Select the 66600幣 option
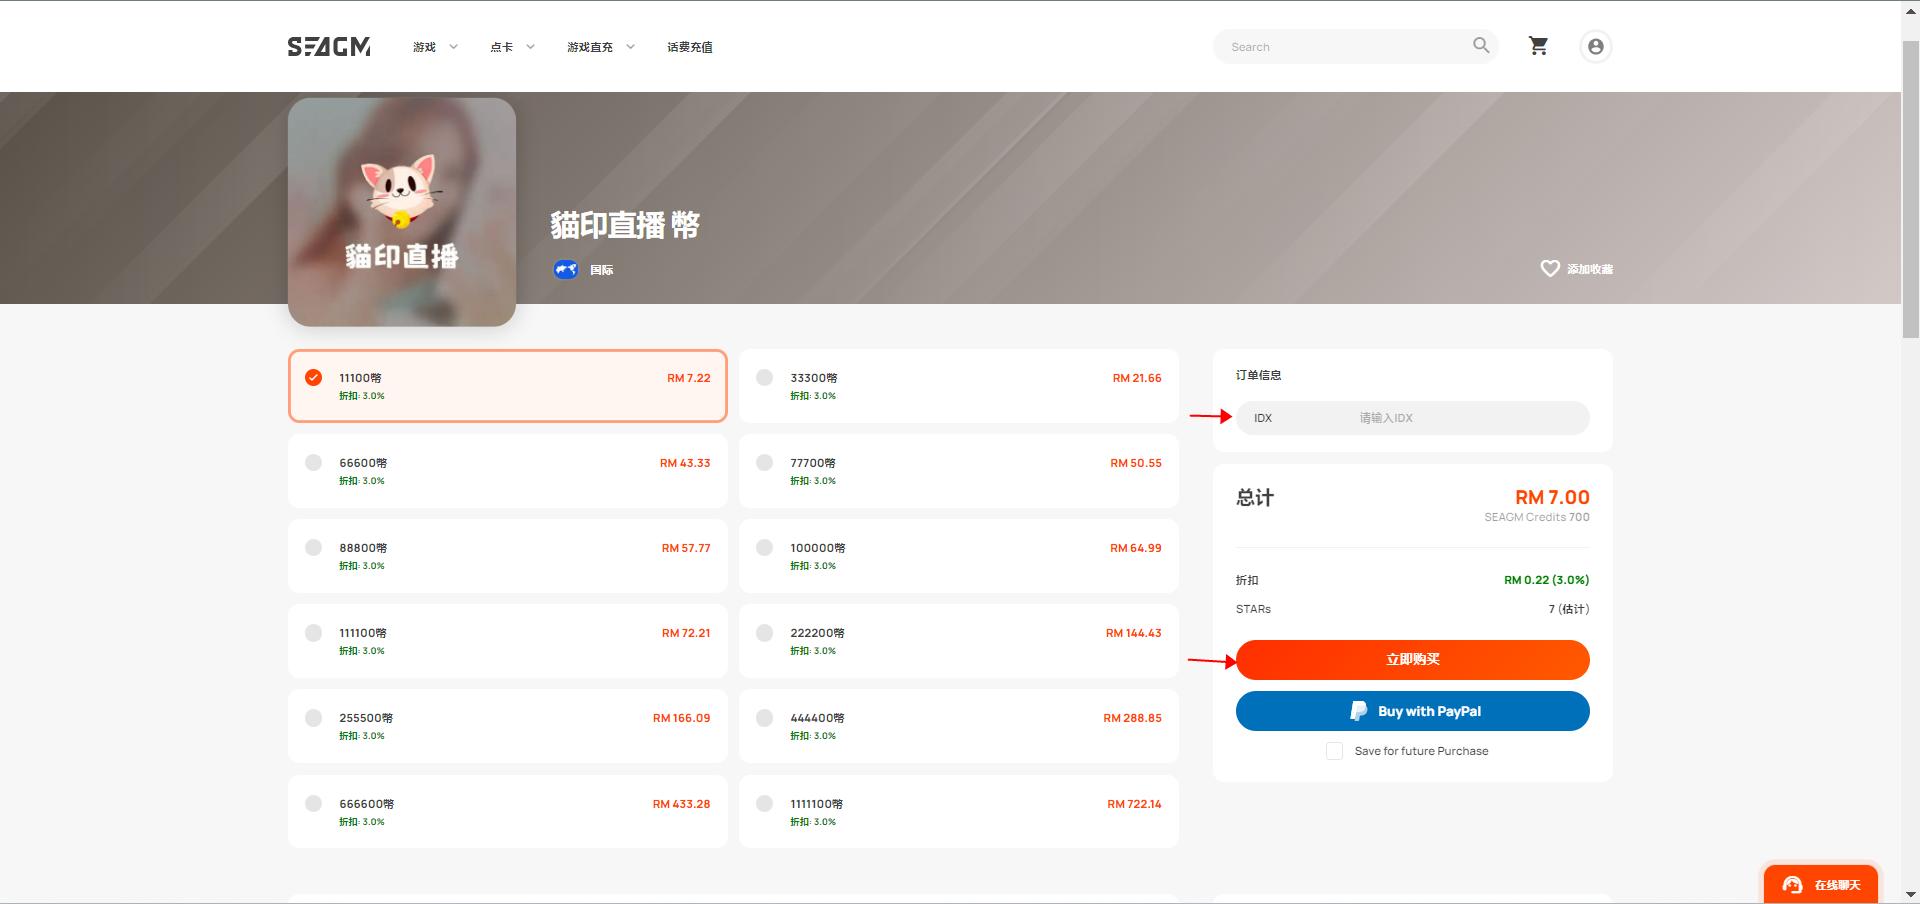The height and width of the screenshot is (904, 1920). [508, 471]
